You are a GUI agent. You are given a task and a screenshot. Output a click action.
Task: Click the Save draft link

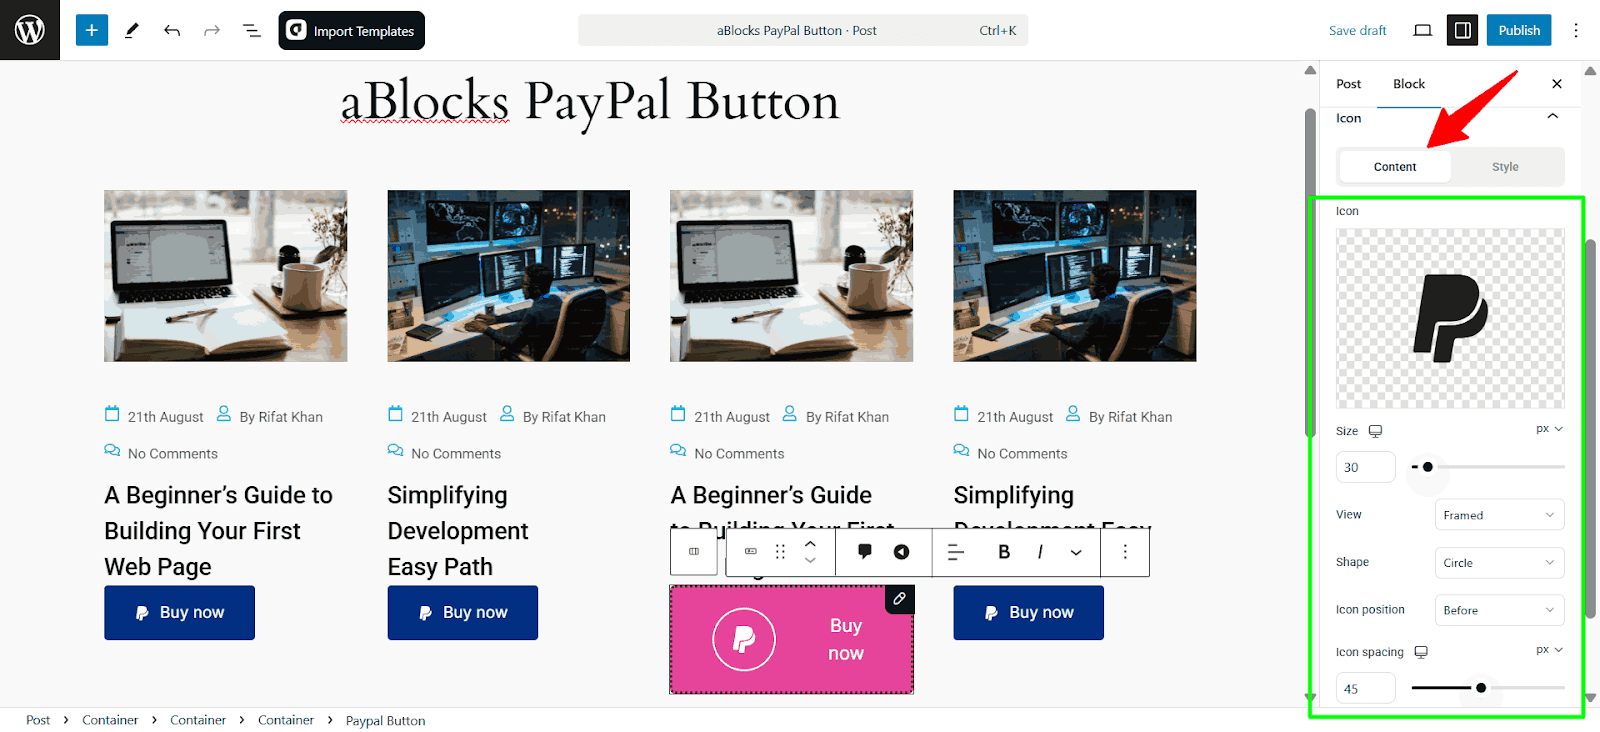click(x=1357, y=30)
